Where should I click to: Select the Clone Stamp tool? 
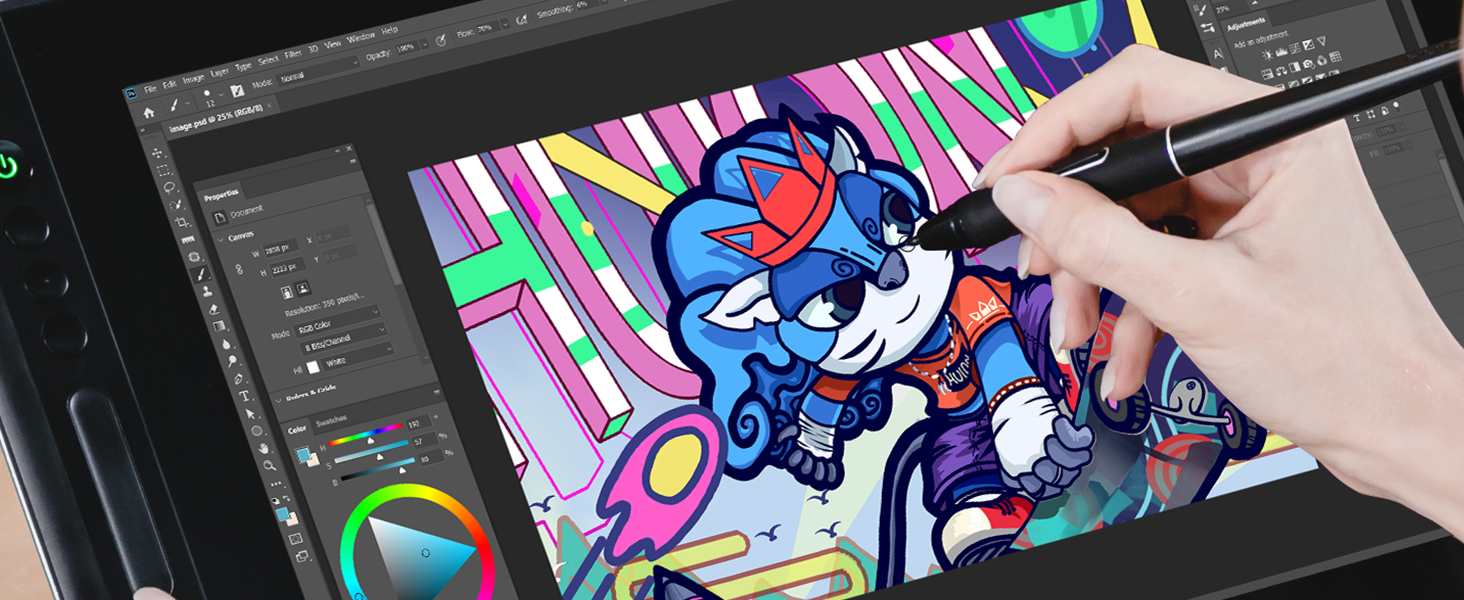[x=207, y=291]
